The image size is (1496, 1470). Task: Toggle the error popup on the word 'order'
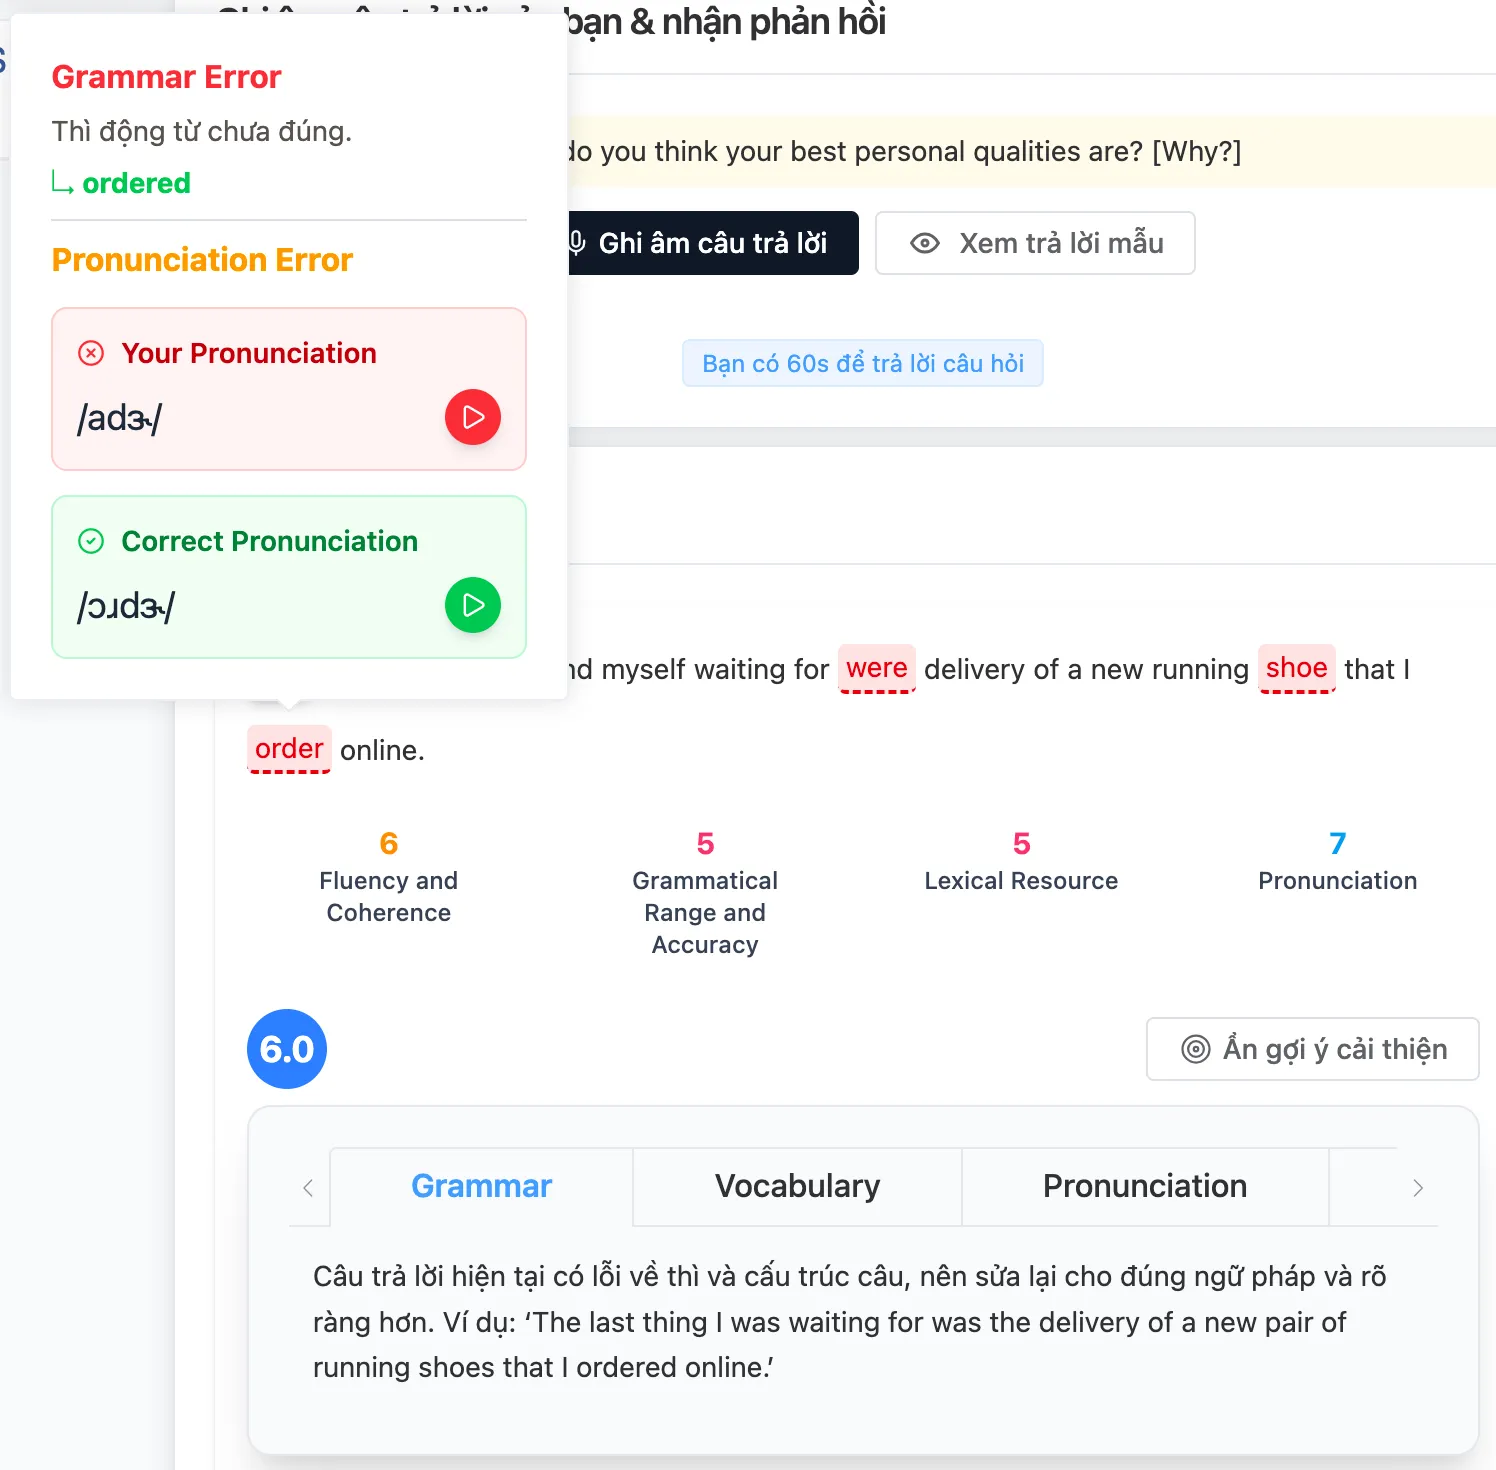tap(289, 749)
